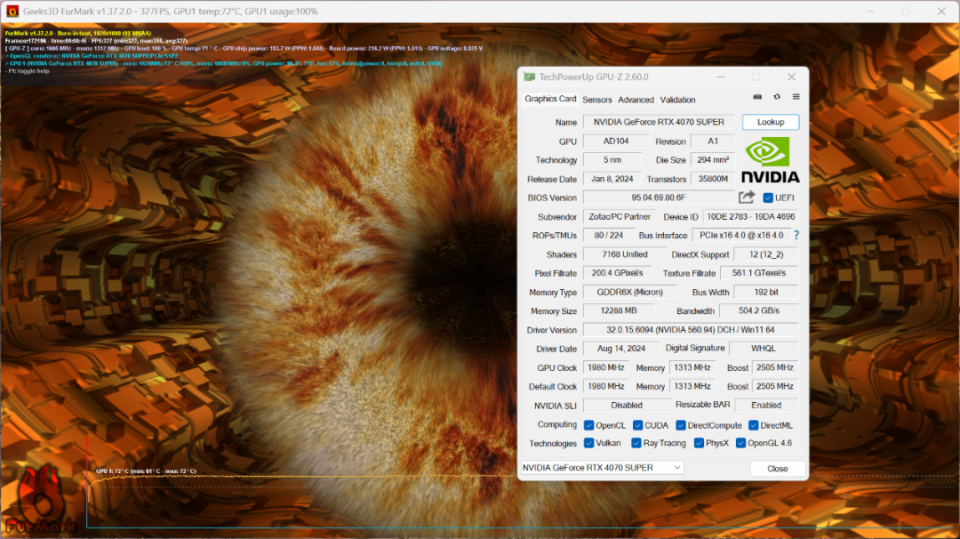Click the 12288 MB memory size value

click(x=618, y=311)
